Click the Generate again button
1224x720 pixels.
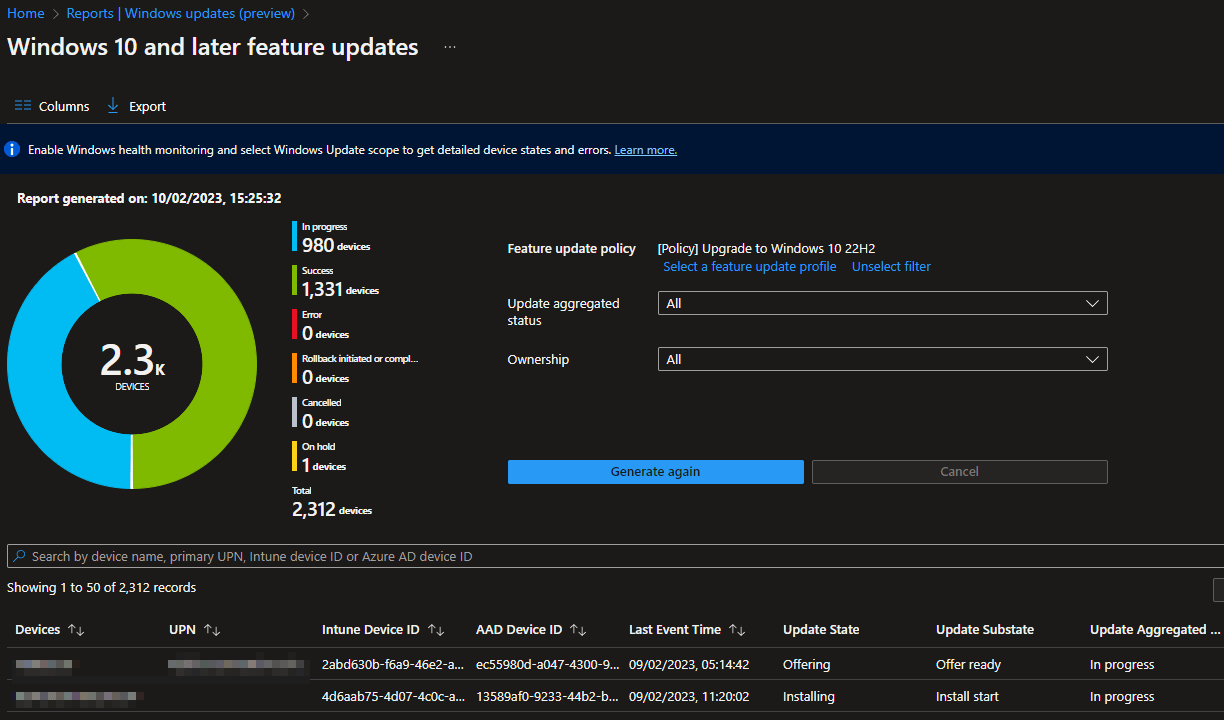[656, 472]
